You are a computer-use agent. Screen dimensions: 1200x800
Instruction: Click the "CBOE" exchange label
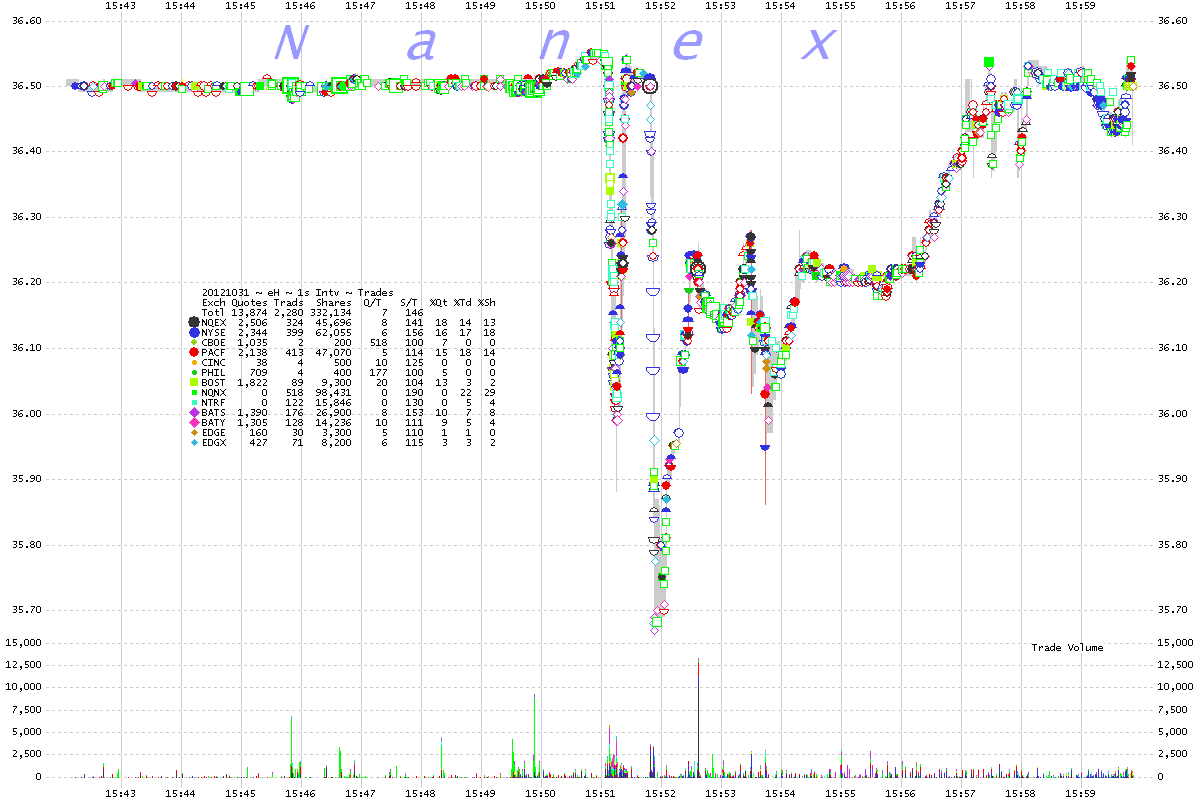tap(214, 342)
